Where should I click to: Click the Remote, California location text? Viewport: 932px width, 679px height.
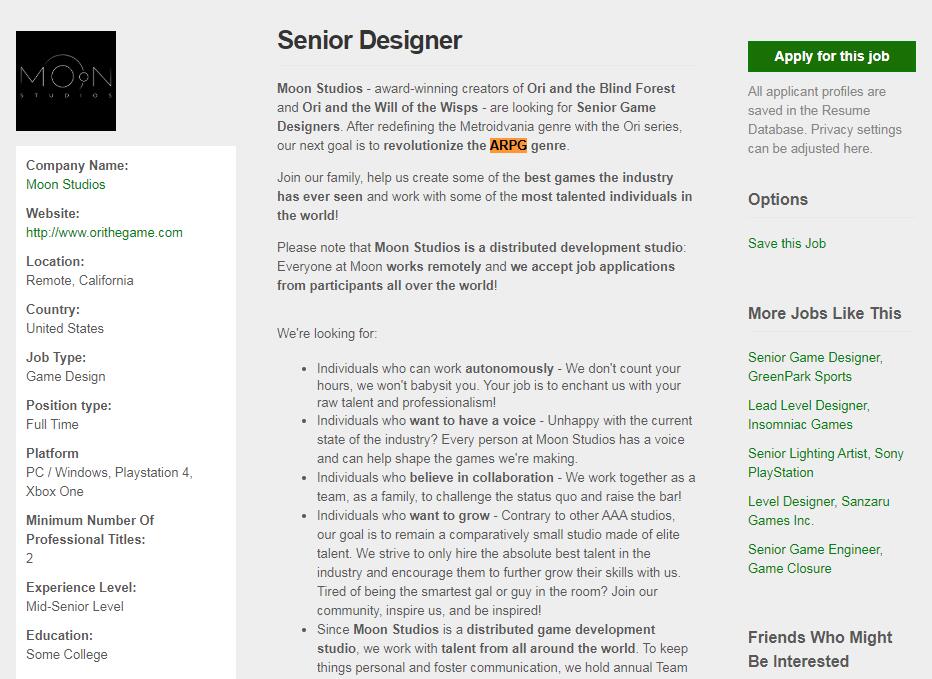tap(79, 280)
